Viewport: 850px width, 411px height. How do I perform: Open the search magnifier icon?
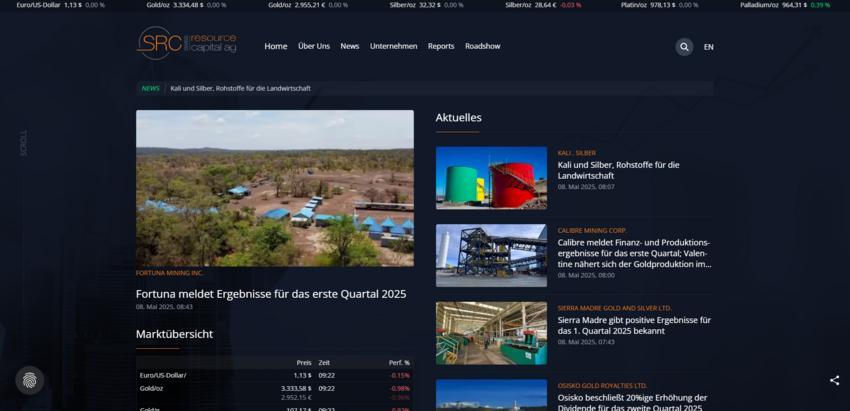tap(684, 47)
